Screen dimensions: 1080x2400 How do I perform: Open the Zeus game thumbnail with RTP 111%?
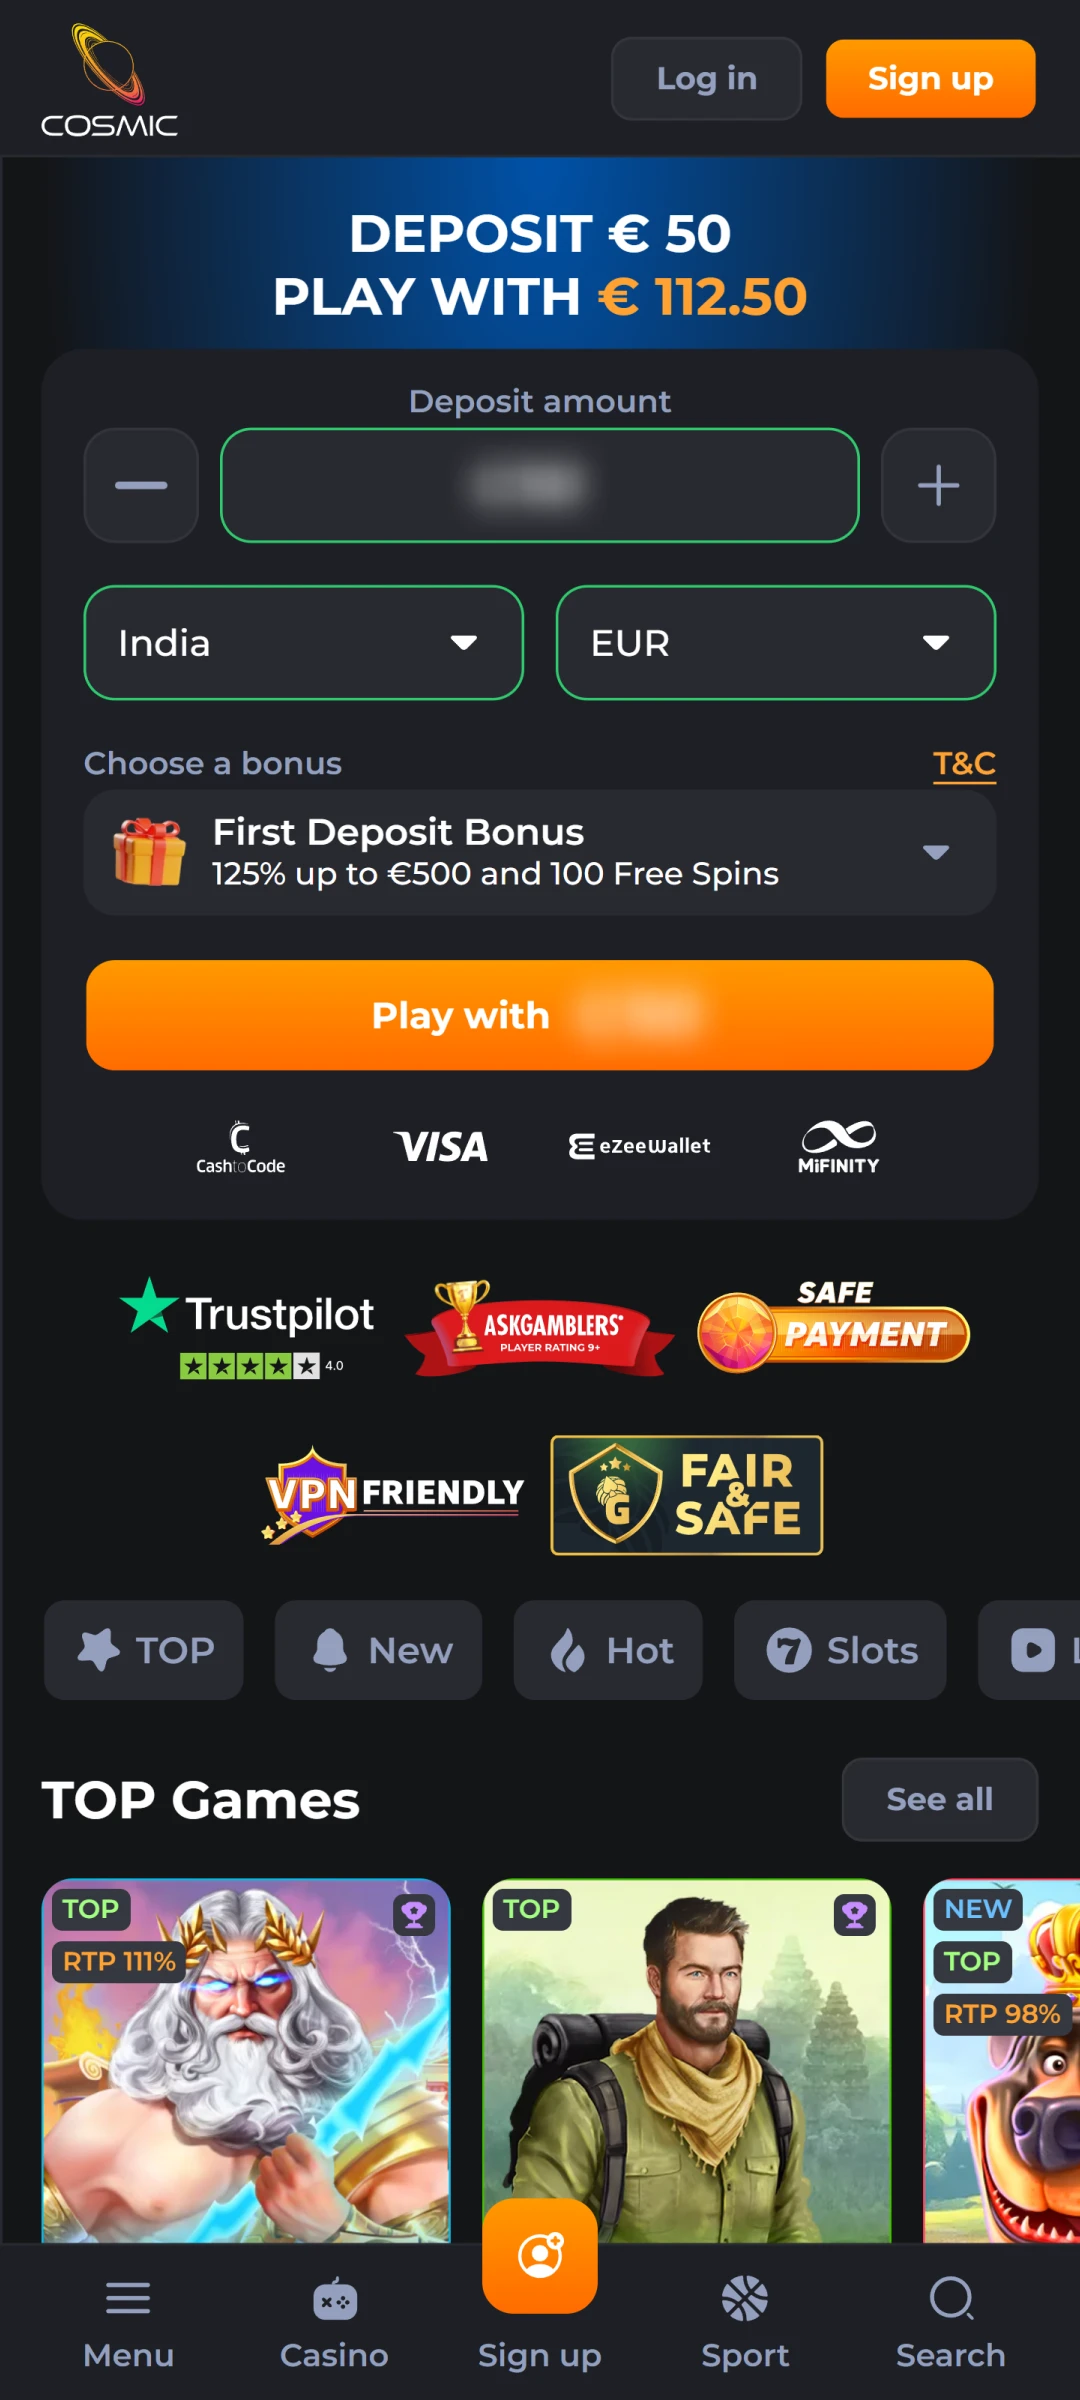246,2060
